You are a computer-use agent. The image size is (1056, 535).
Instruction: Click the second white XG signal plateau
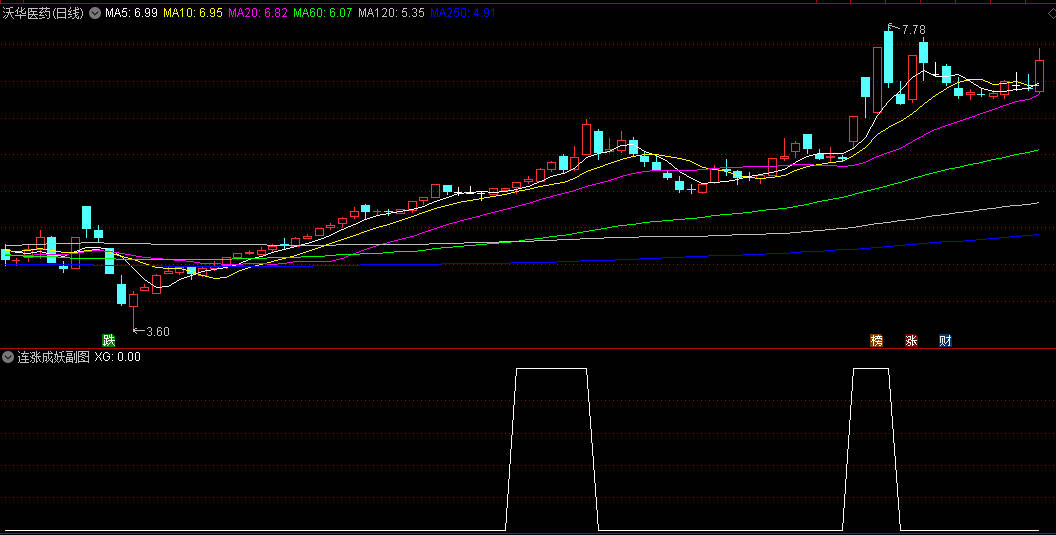[x=870, y=369]
